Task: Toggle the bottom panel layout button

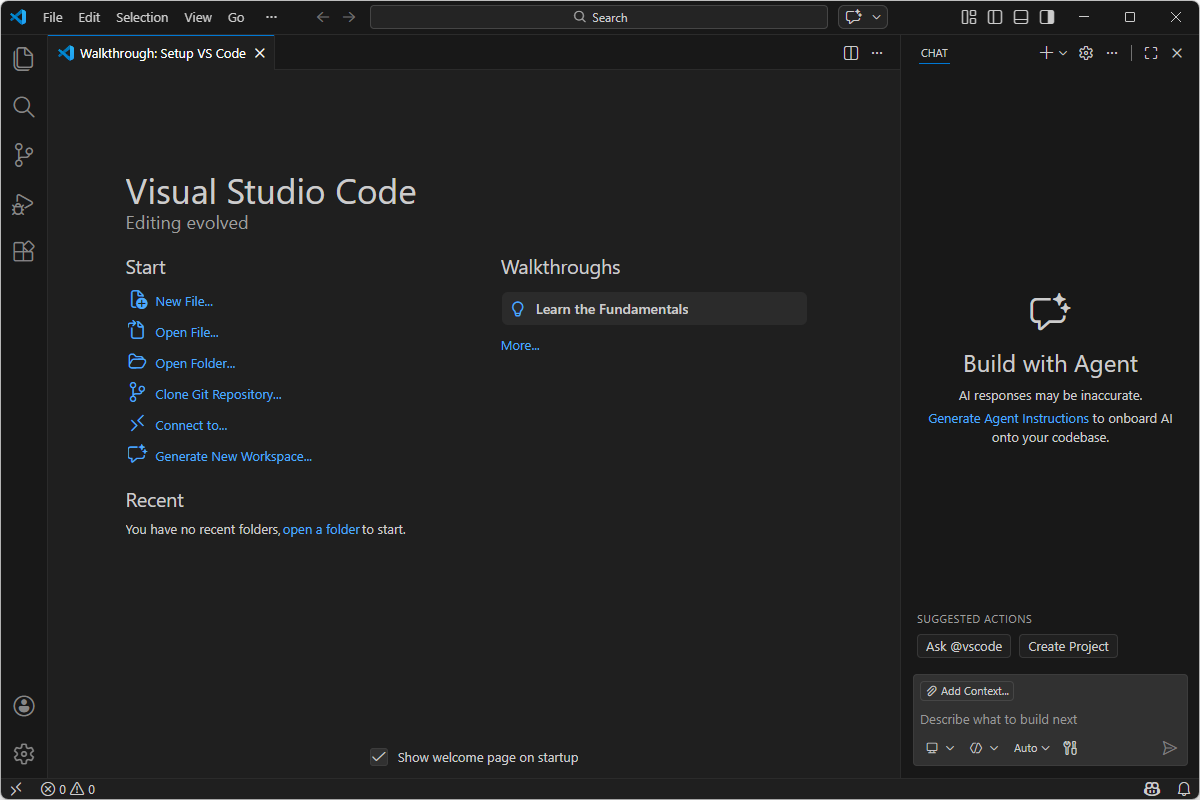Action: pos(1020,17)
